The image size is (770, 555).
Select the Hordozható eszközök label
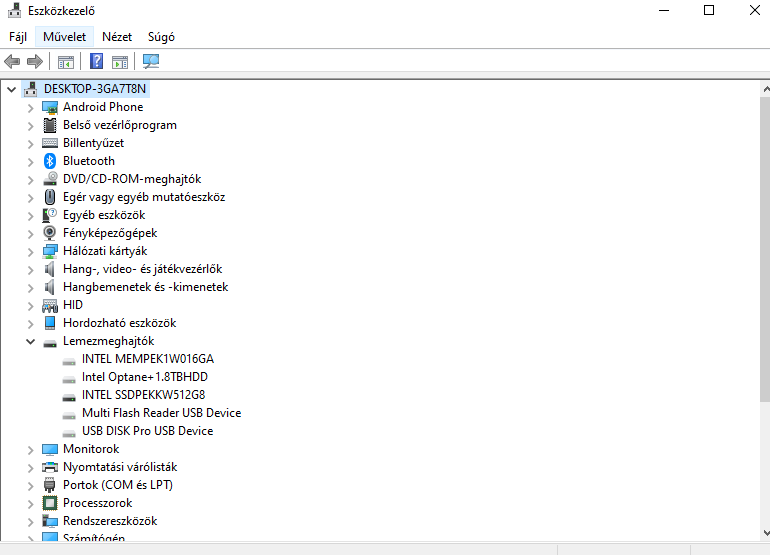[119, 323]
